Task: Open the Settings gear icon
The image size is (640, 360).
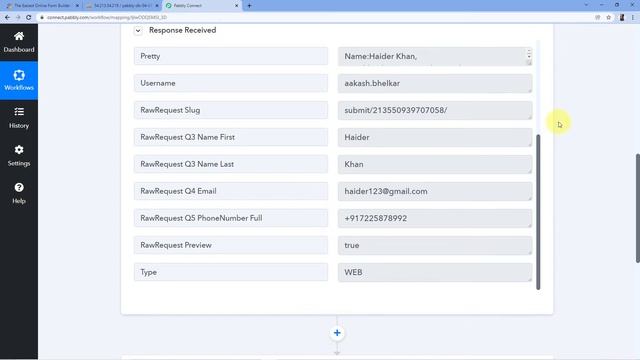Action: tap(19, 150)
